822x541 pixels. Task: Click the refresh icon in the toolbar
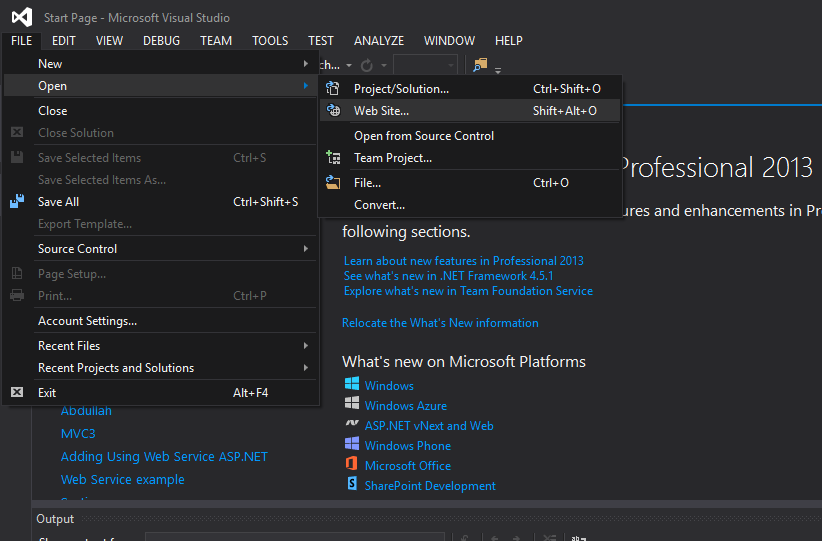click(x=366, y=66)
